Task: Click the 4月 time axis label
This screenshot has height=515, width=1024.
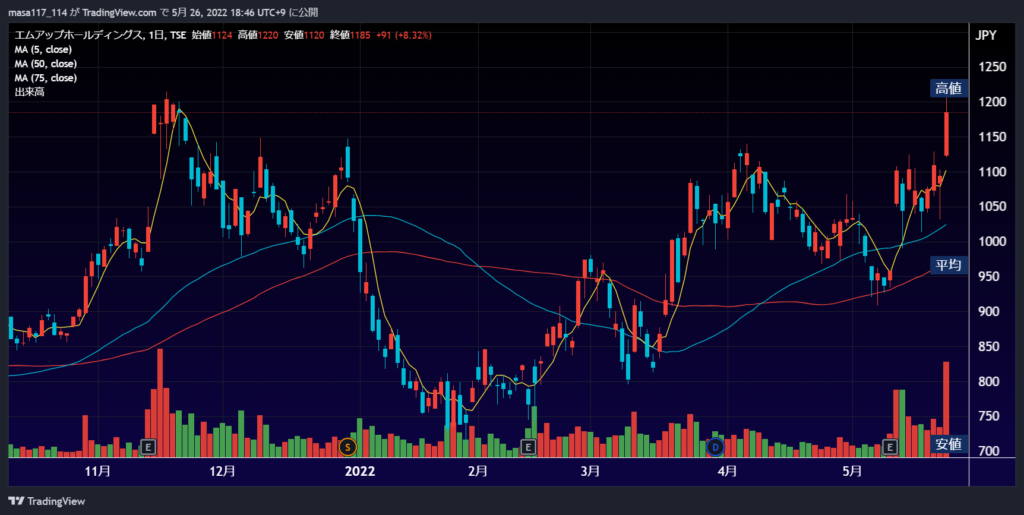Action: [728, 471]
